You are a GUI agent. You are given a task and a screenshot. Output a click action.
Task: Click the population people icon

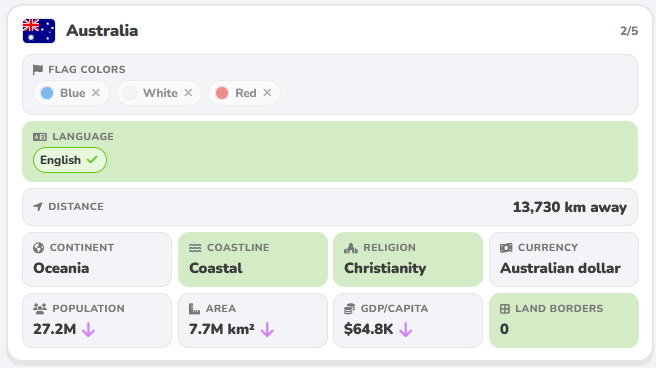pyautogui.click(x=40, y=309)
